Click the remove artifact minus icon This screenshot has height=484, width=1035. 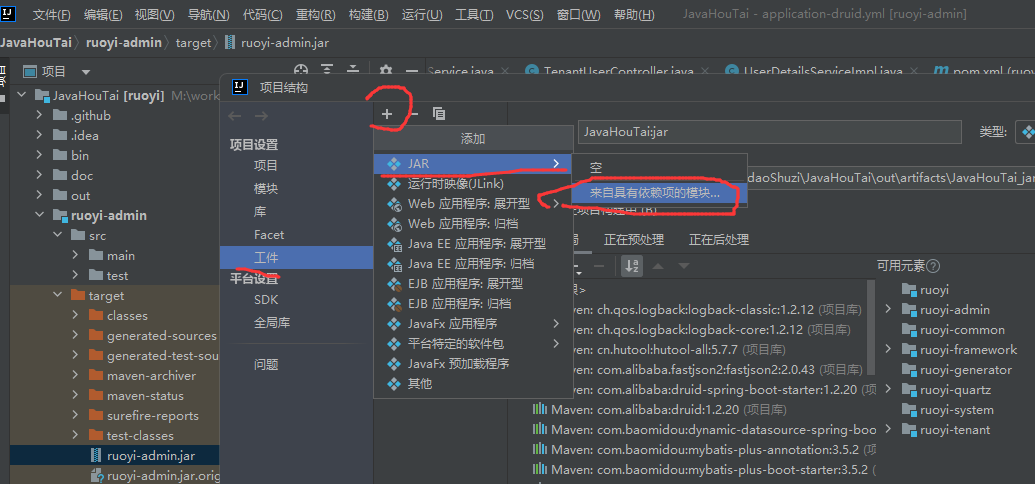413,114
